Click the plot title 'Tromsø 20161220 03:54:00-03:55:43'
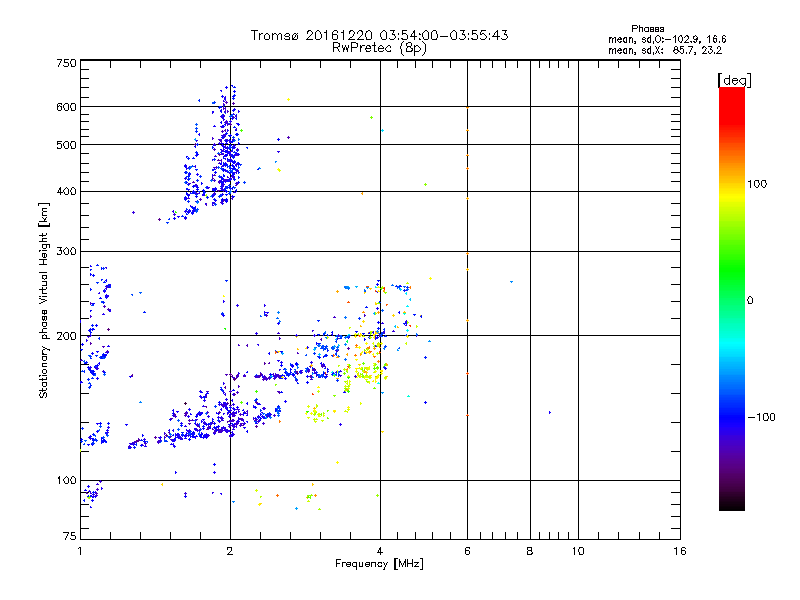This screenshot has height=600, width=800. pyautogui.click(x=379, y=35)
